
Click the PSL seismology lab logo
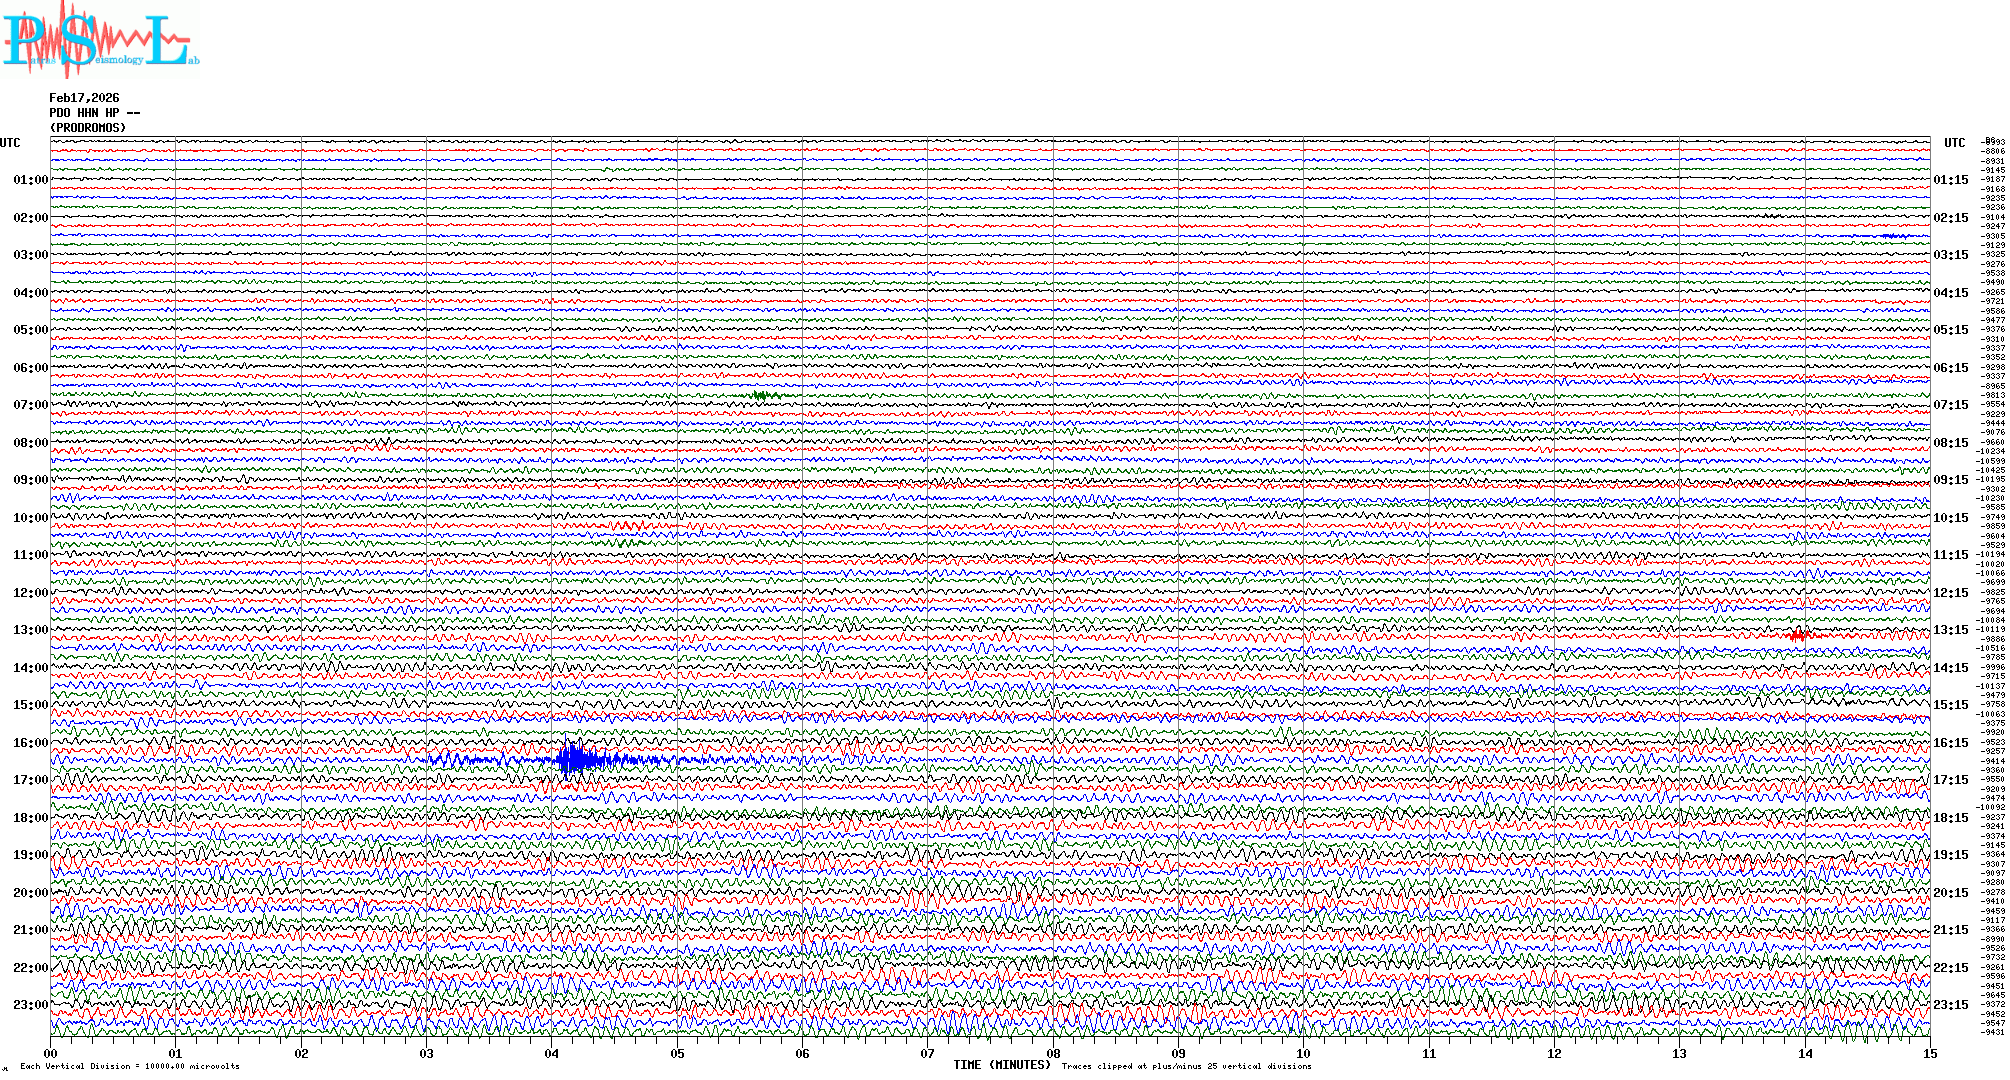pos(100,40)
